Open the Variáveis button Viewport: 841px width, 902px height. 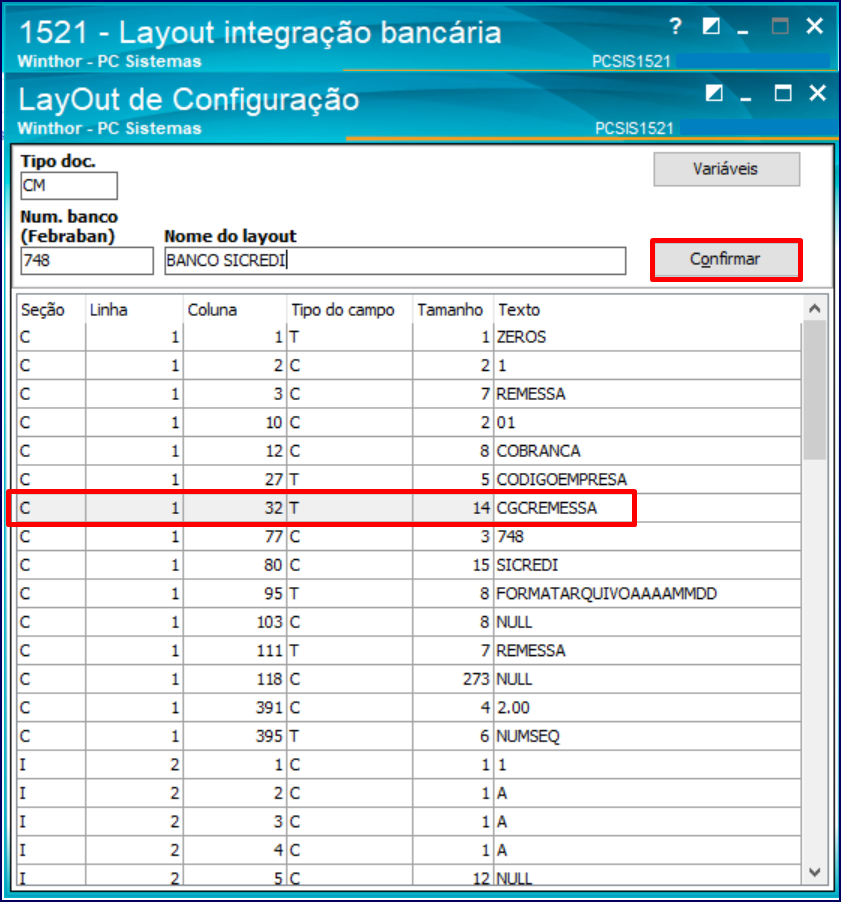tap(726, 169)
